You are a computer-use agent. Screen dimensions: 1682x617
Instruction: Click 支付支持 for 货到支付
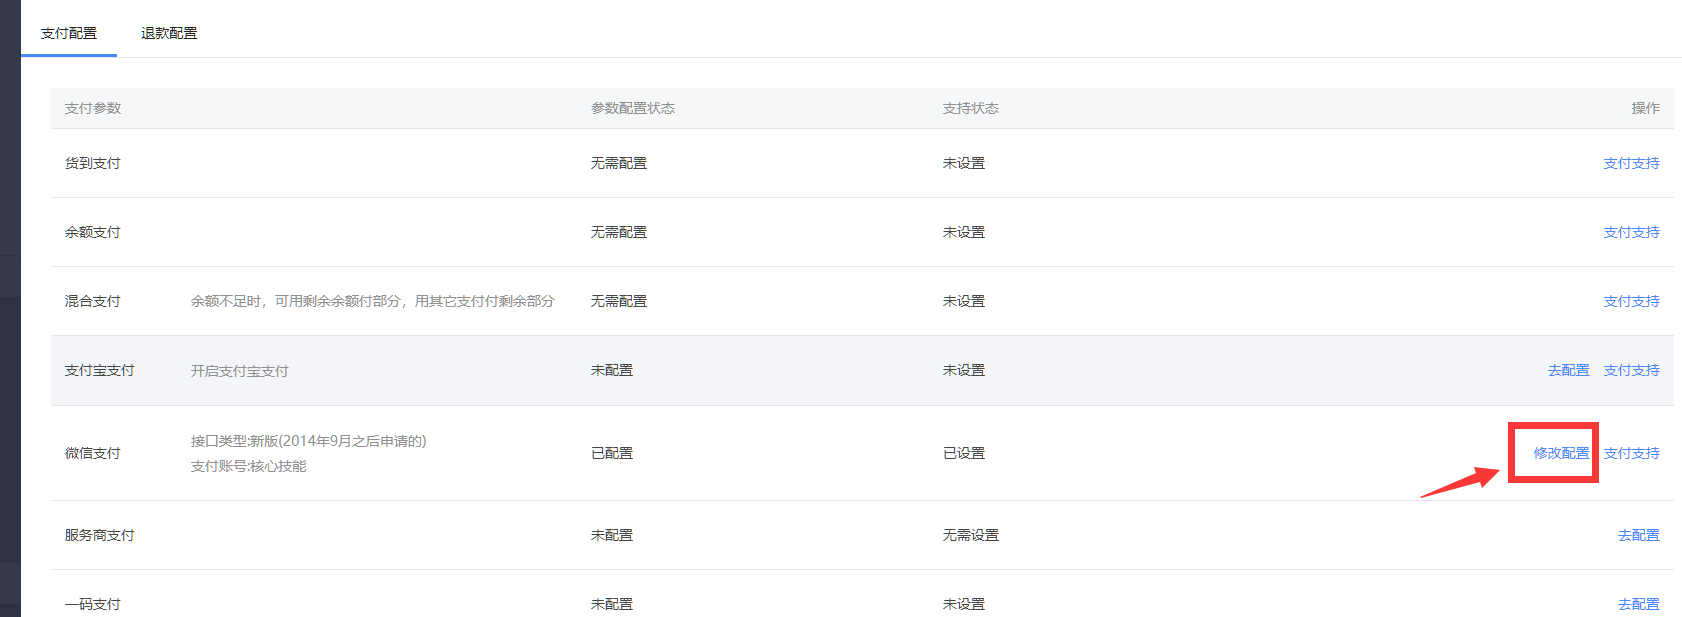click(1631, 163)
